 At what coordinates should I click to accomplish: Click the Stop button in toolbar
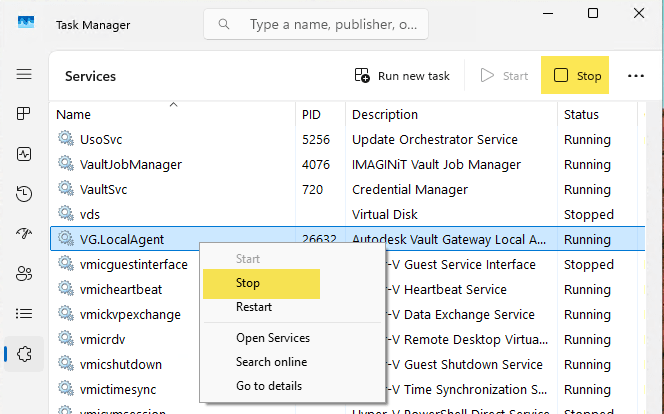coord(575,75)
